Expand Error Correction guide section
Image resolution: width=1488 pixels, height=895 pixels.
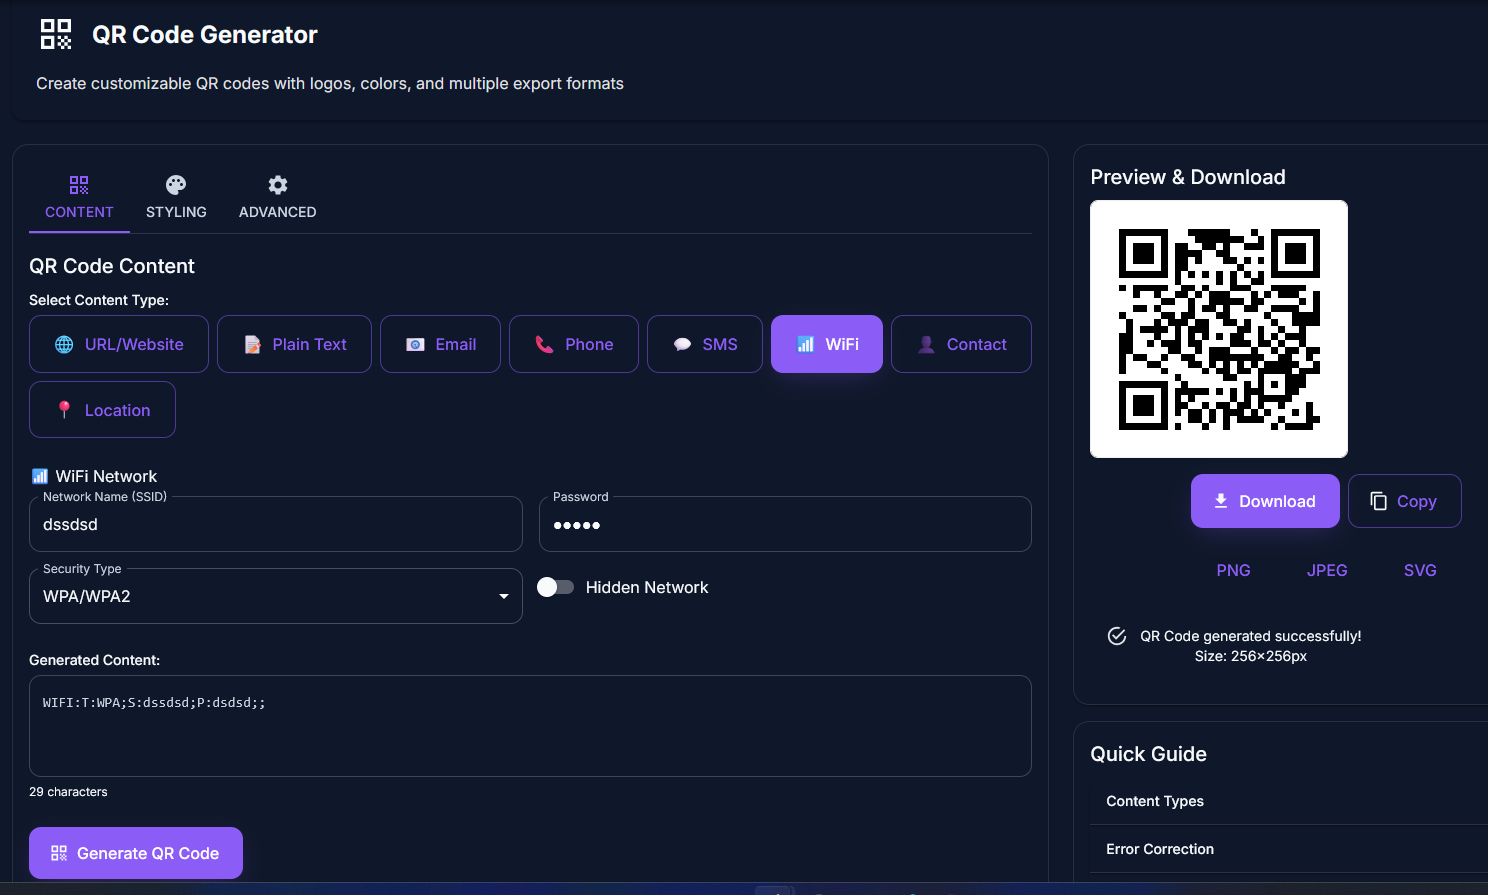(x=1289, y=849)
